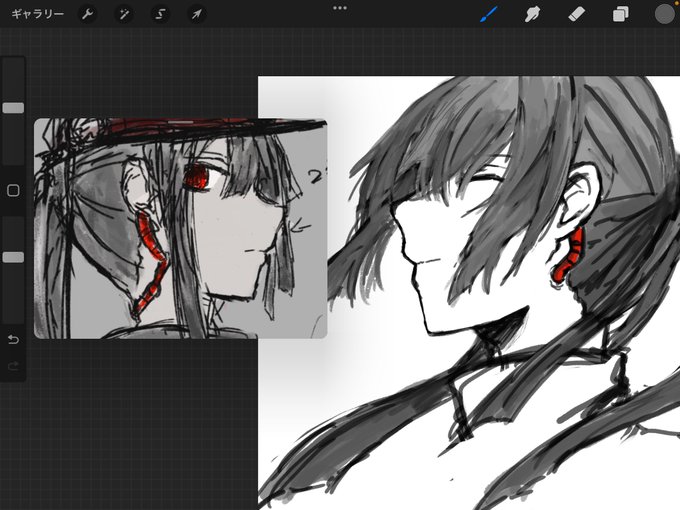680x510 pixels.
Task: Select the Eraser tool
Action: (x=576, y=14)
